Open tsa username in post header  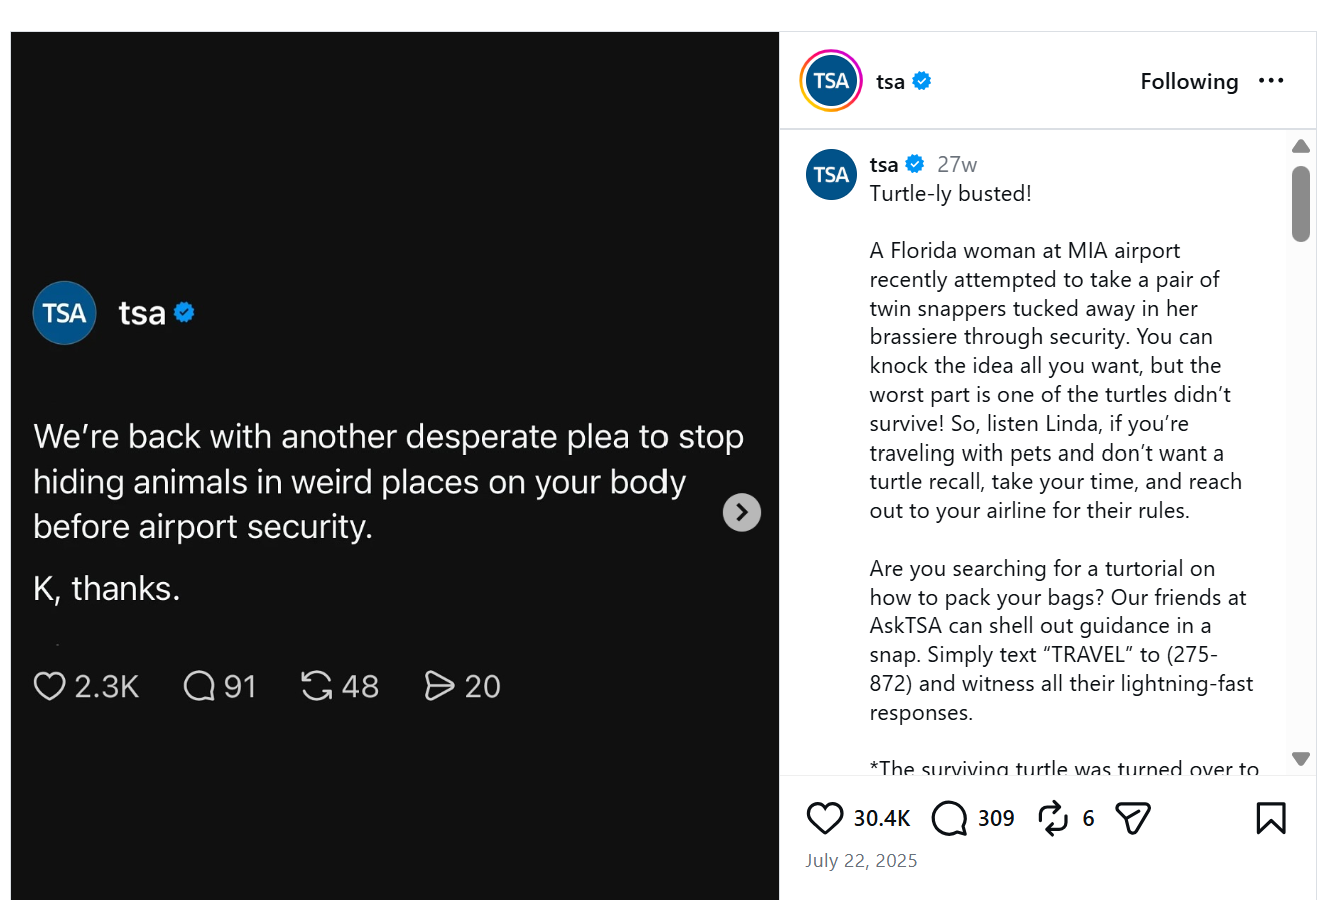pos(890,82)
